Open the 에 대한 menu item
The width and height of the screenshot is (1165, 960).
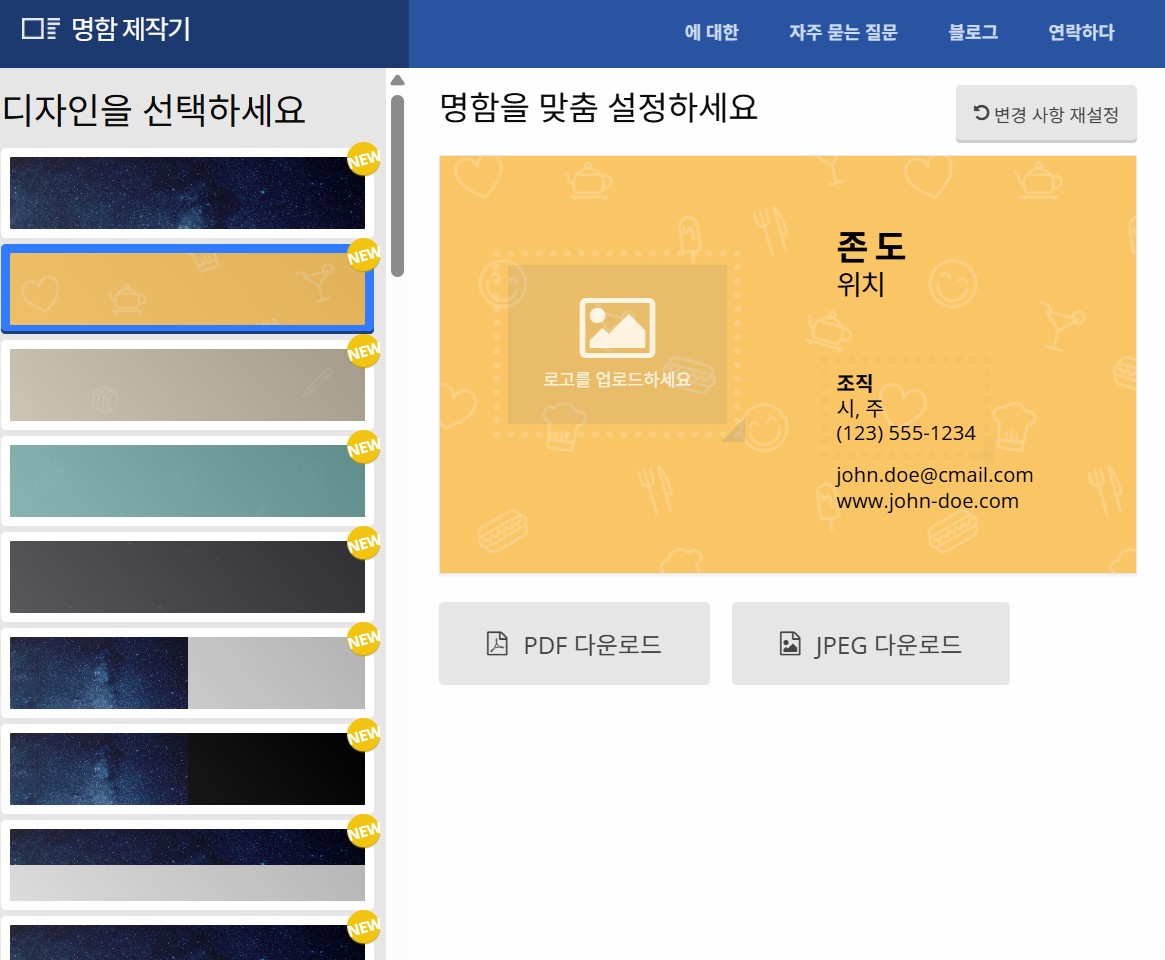point(711,32)
